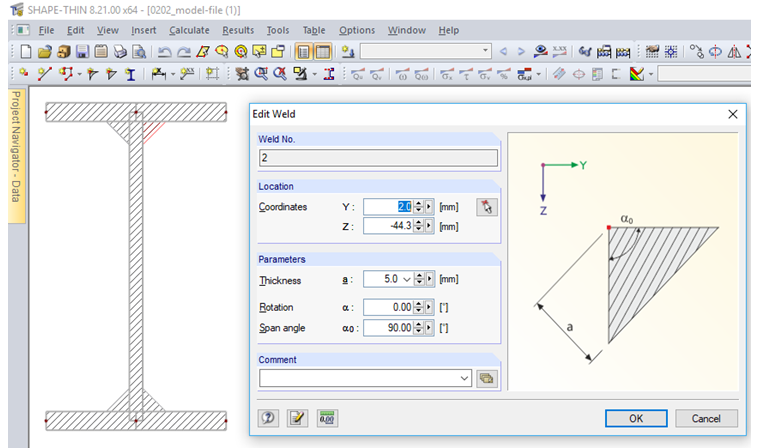Click the rotate tool icon
The width and height of the screenshot is (760, 448).
pos(715,51)
